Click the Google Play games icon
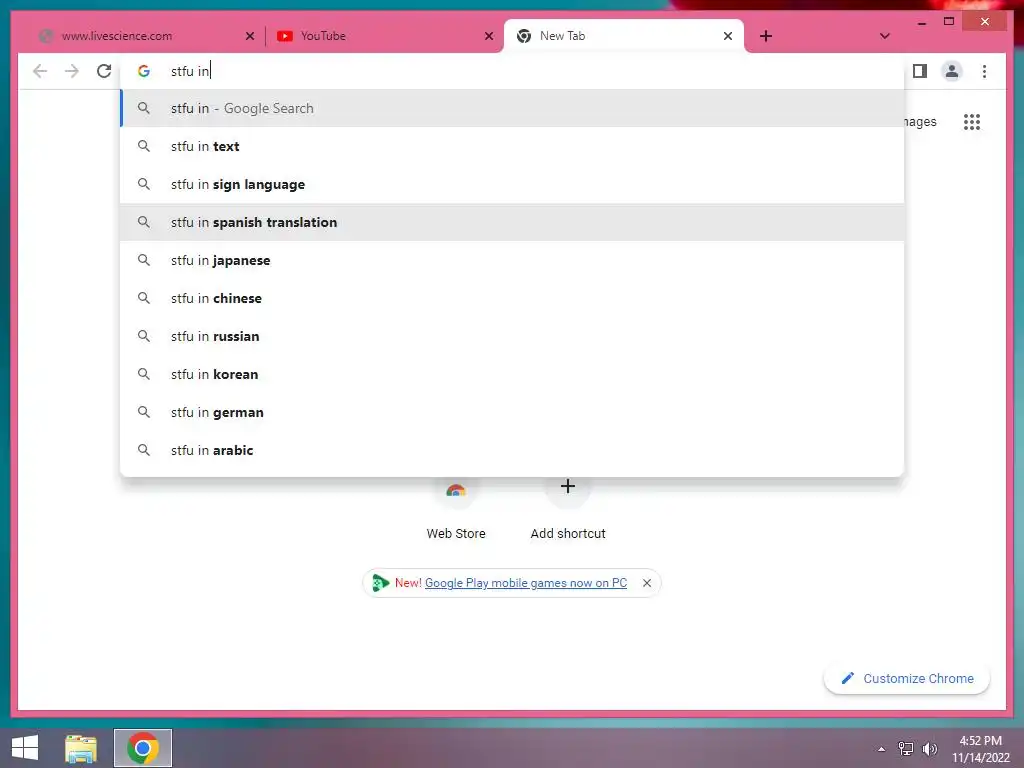This screenshot has width=1024, height=768. [x=380, y=583]
